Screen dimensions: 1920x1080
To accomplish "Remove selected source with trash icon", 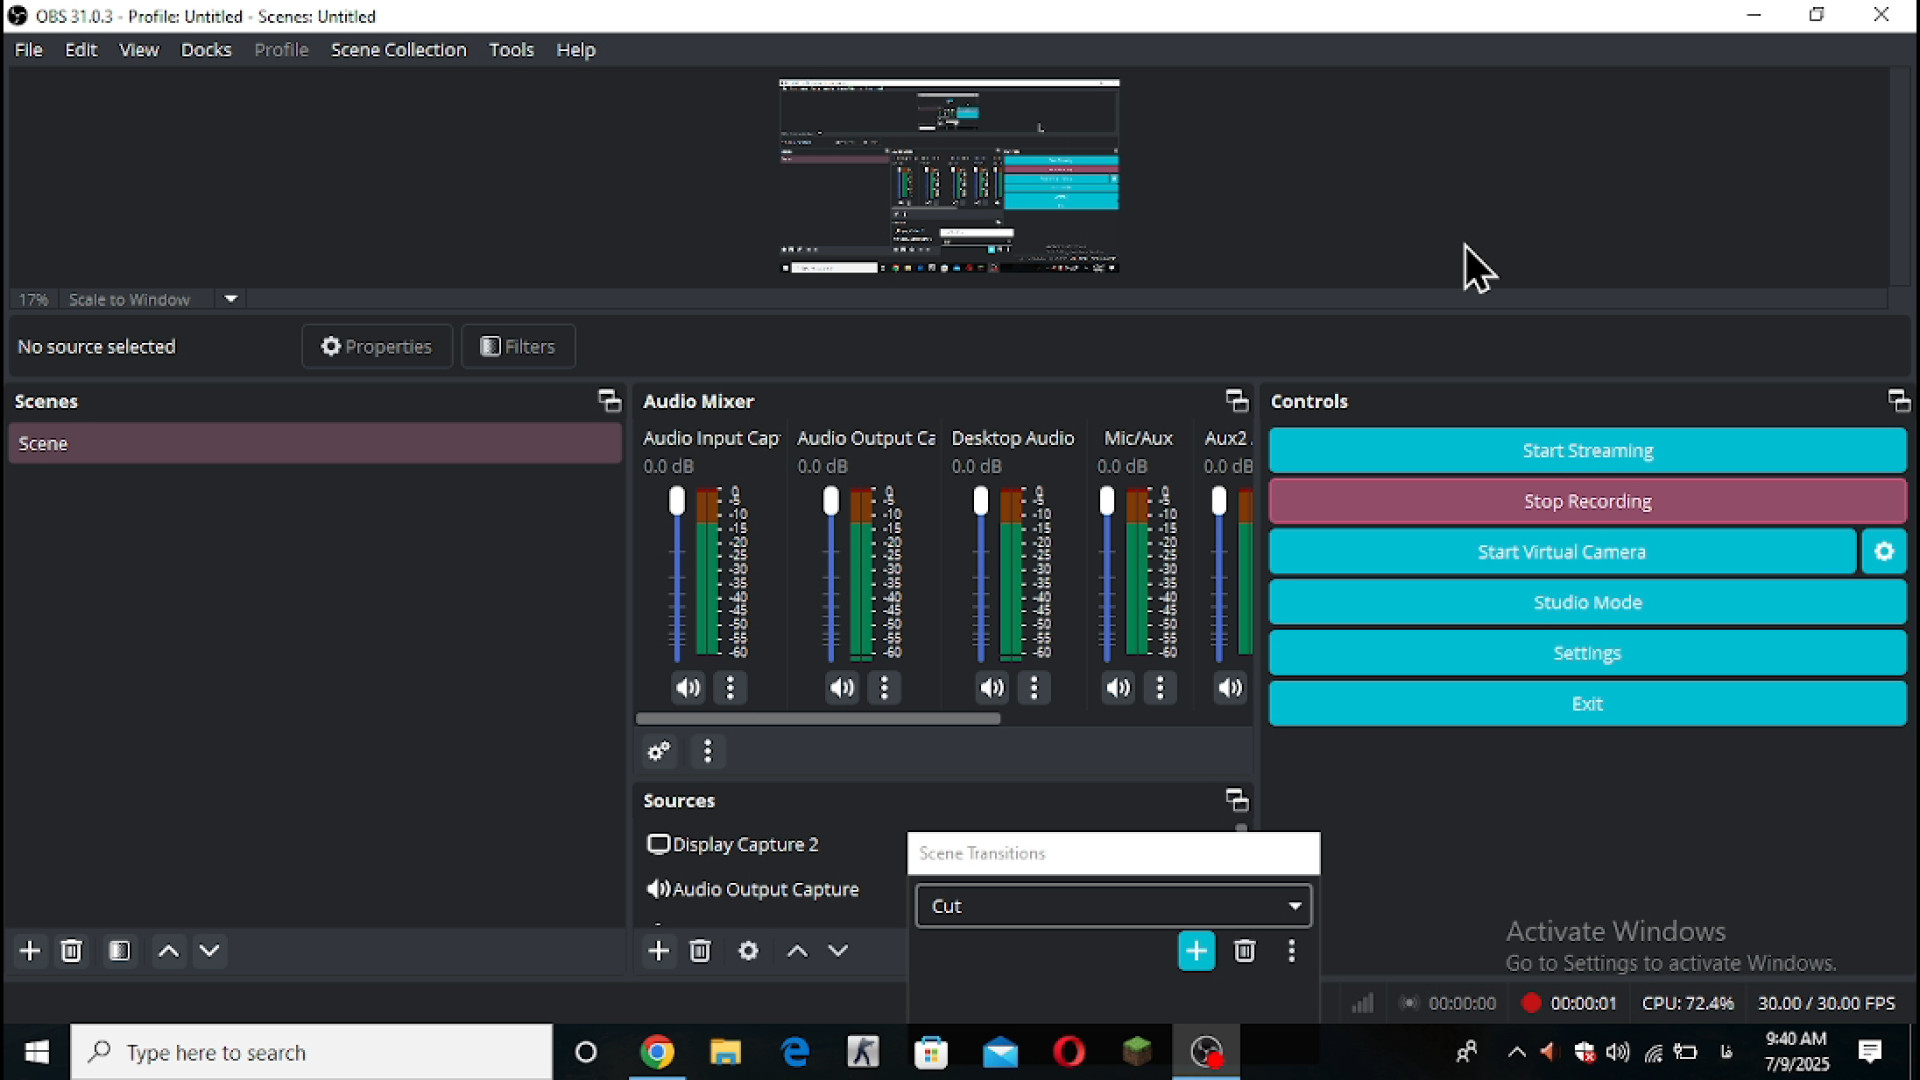I will tap(700, 951).
